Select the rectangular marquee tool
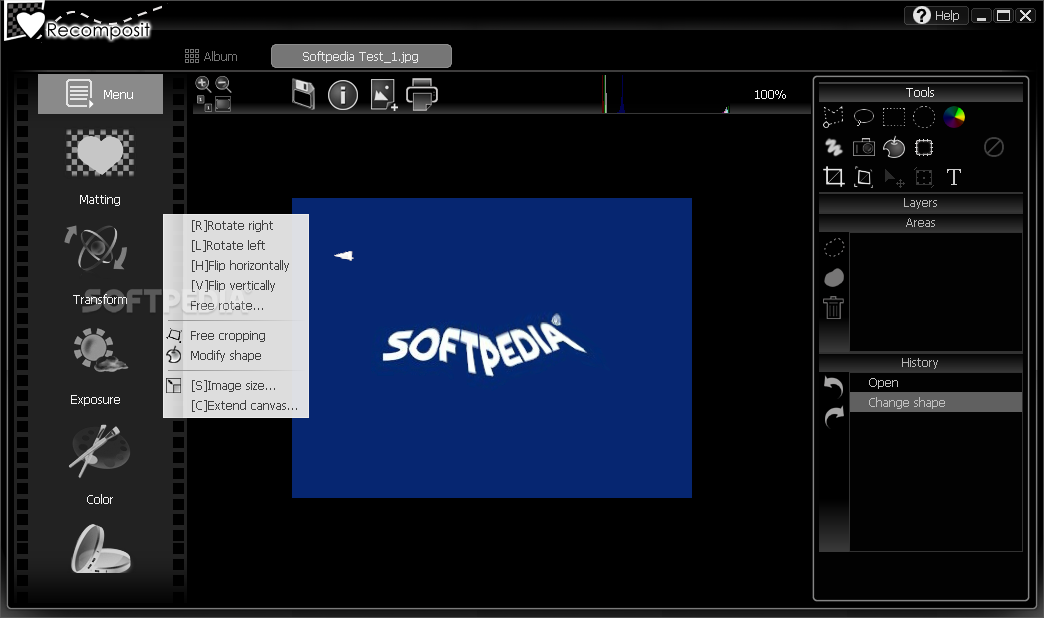This screenshot has height=618, width=1044. [894, 117]
